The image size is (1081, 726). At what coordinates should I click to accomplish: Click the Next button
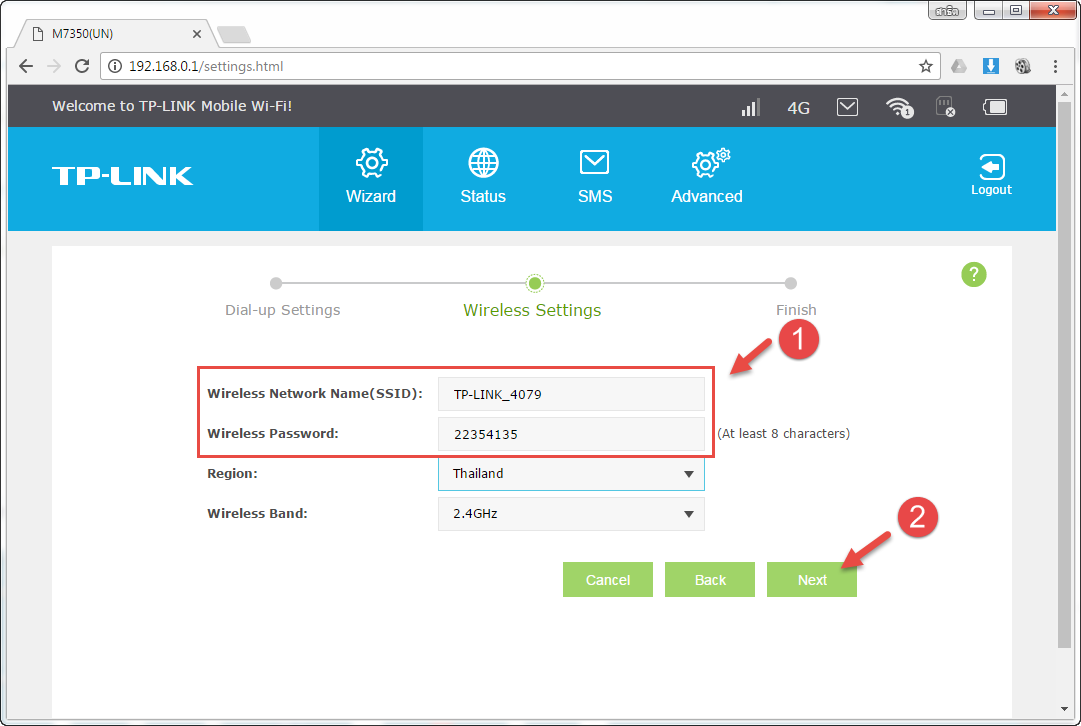coord(811,580)
